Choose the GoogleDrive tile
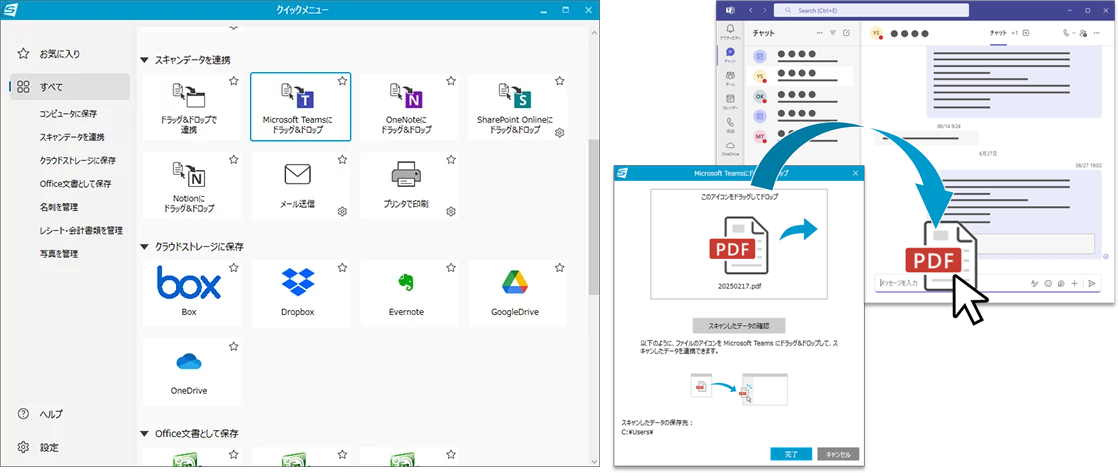The height and width of the screenshot is (473, 1118). [x=518, y=293]
